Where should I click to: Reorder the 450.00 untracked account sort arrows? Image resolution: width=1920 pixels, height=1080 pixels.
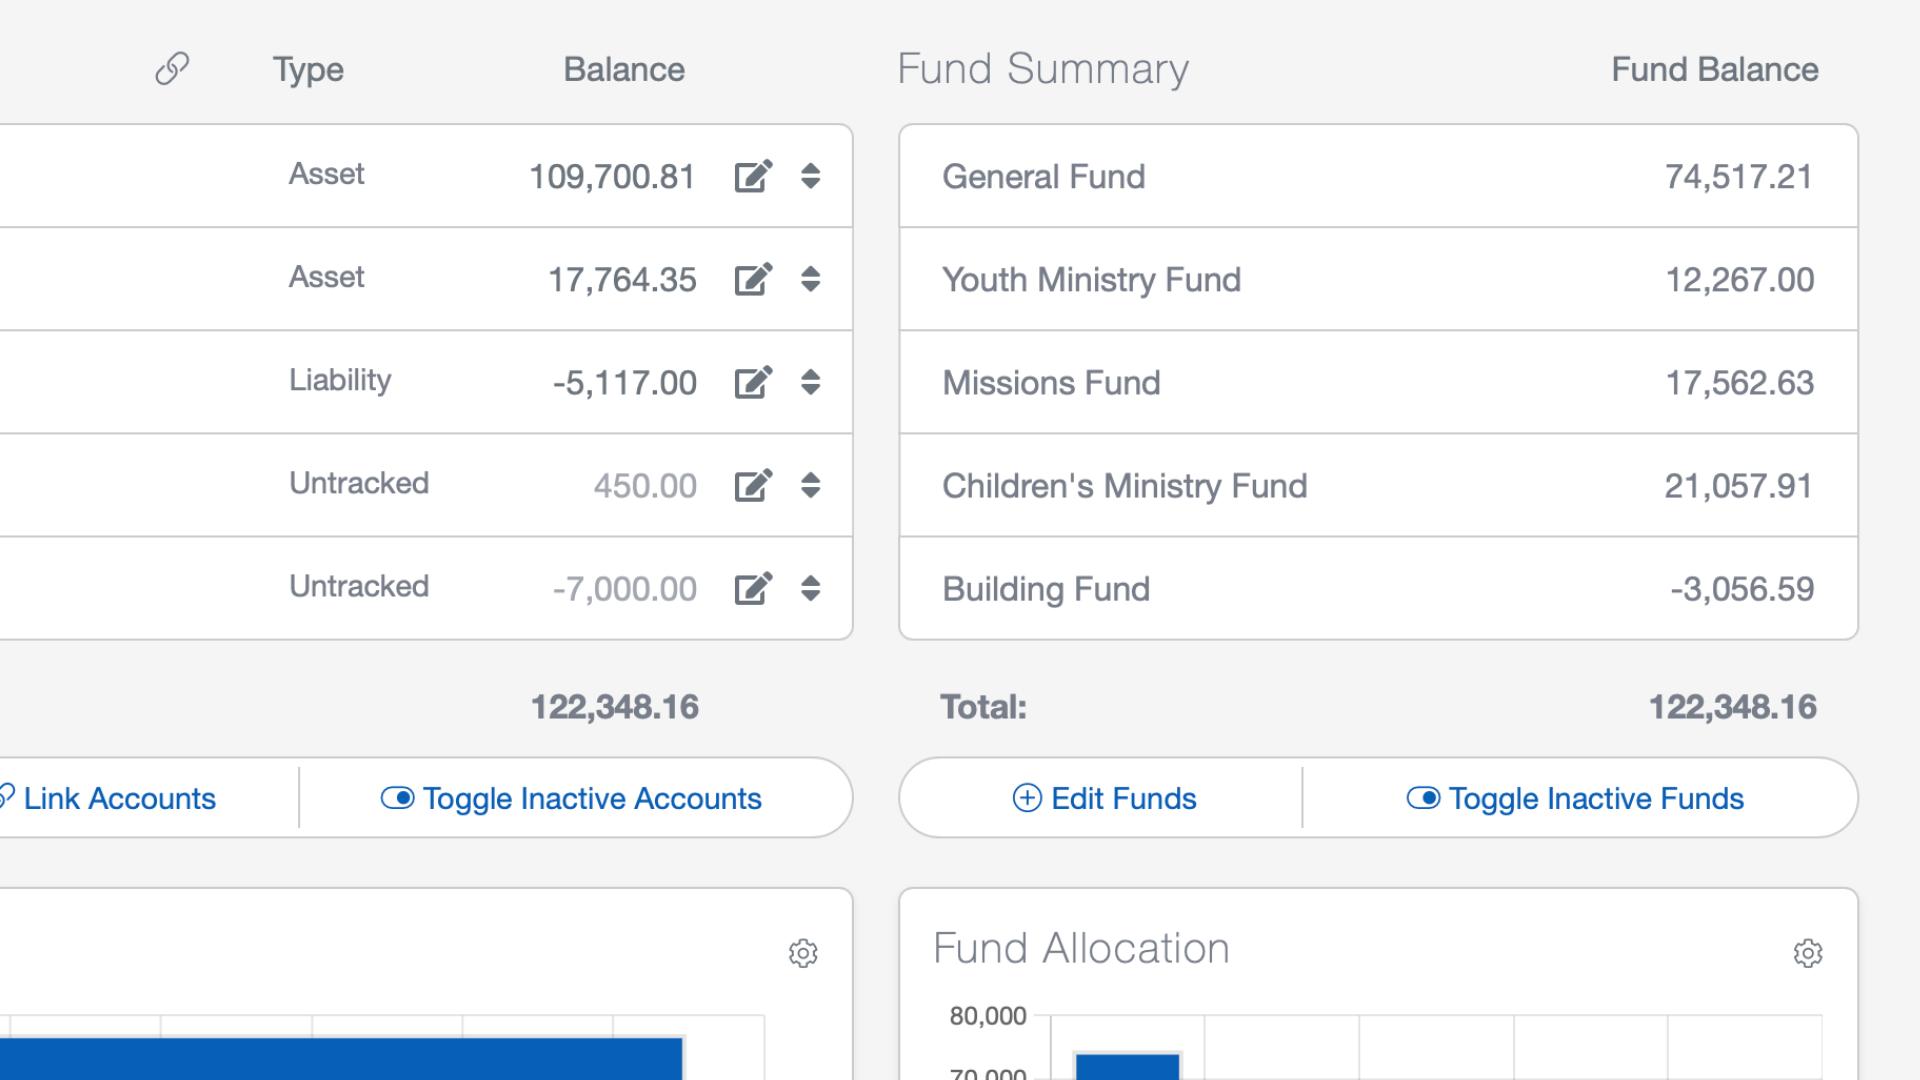pyautogui.click(x=811, y=485)
